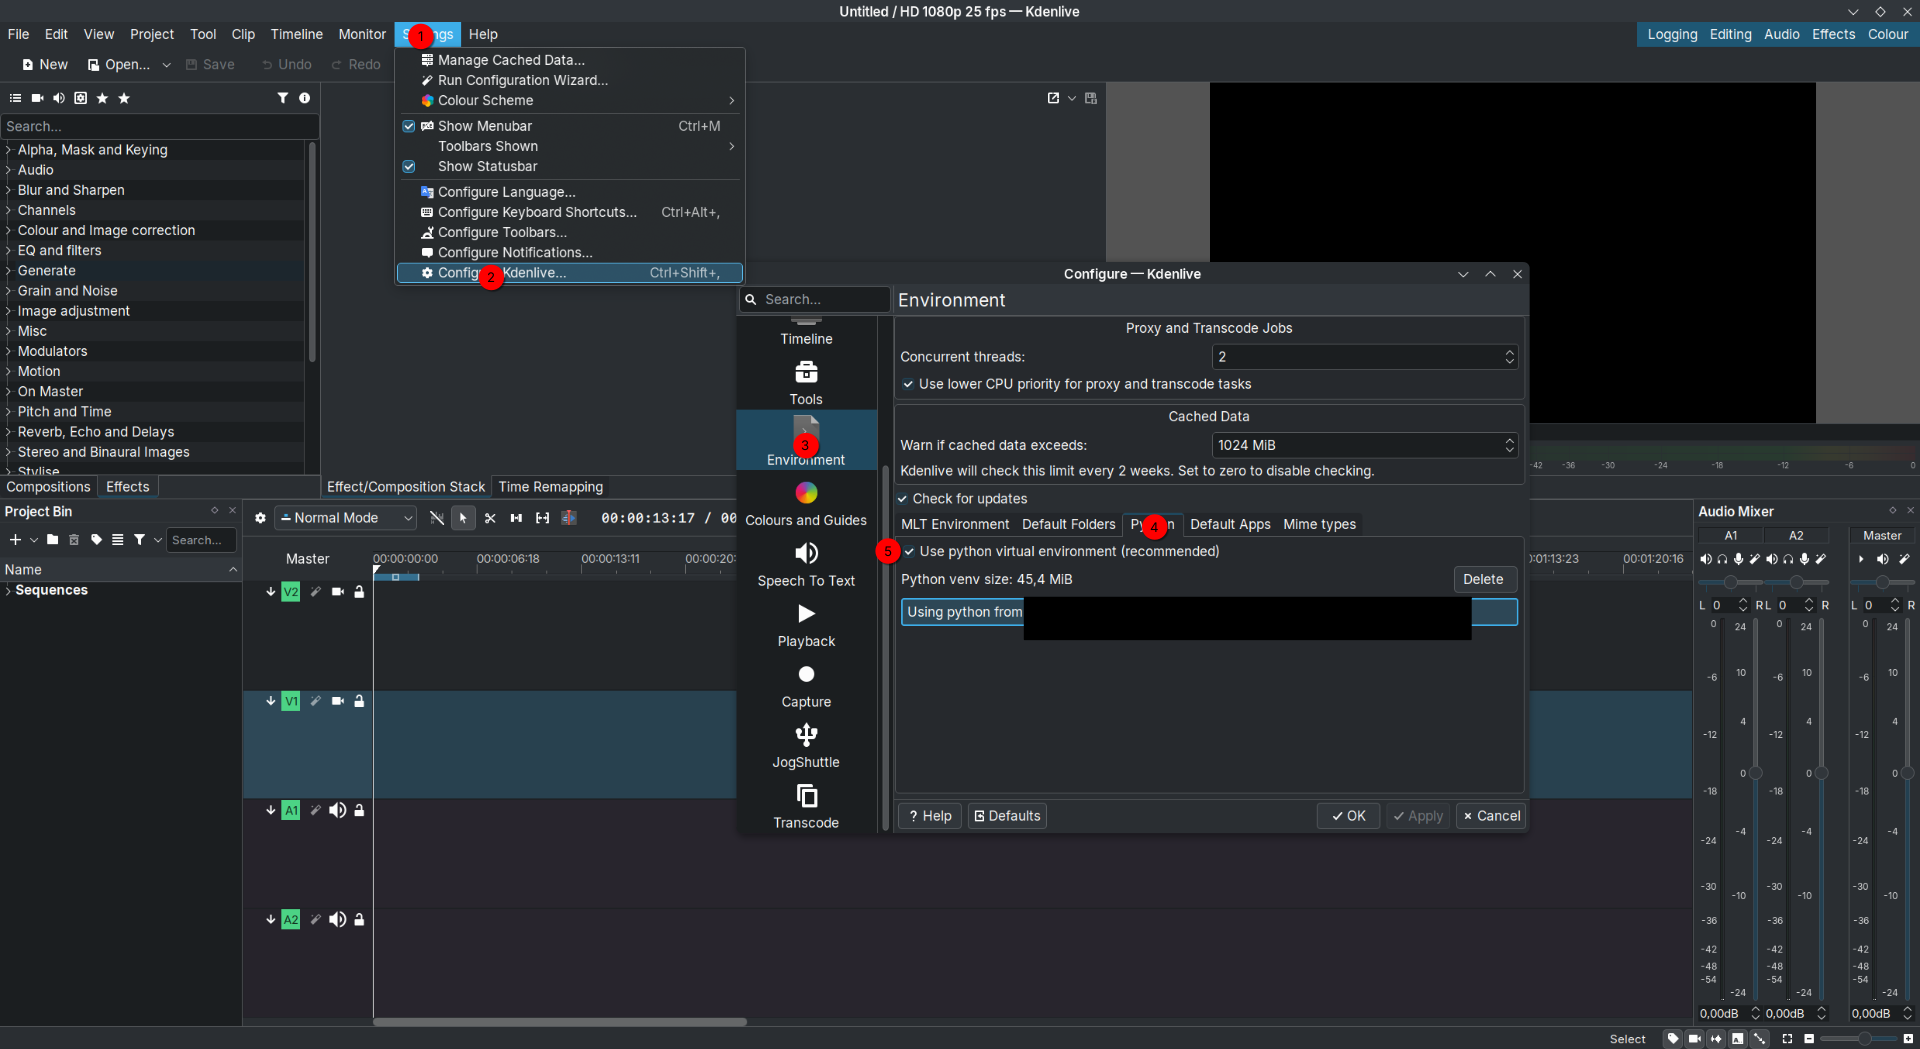Image resolution: width=1920 pixels, height=1049 pixels.
Task: Switch to Editing workspace layout
Action: point(1730,34)
